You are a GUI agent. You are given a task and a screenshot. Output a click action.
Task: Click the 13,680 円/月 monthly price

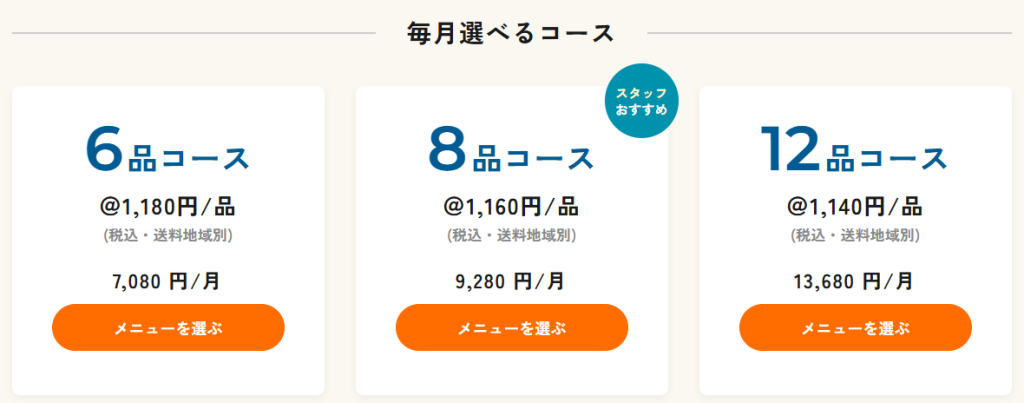854,282
